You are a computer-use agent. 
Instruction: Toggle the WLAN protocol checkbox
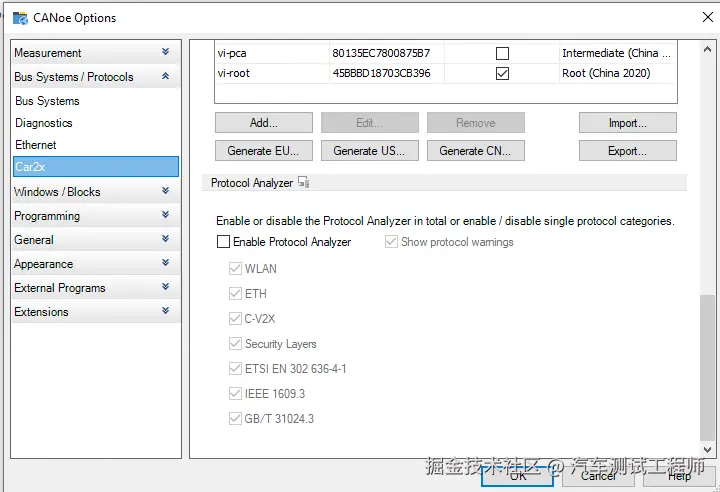pos(235,268)
